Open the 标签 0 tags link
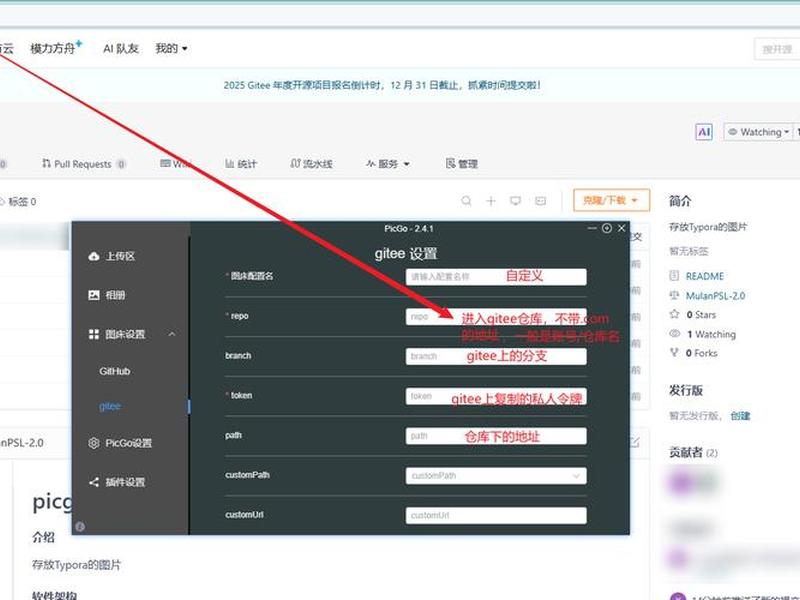 [18, 202]
